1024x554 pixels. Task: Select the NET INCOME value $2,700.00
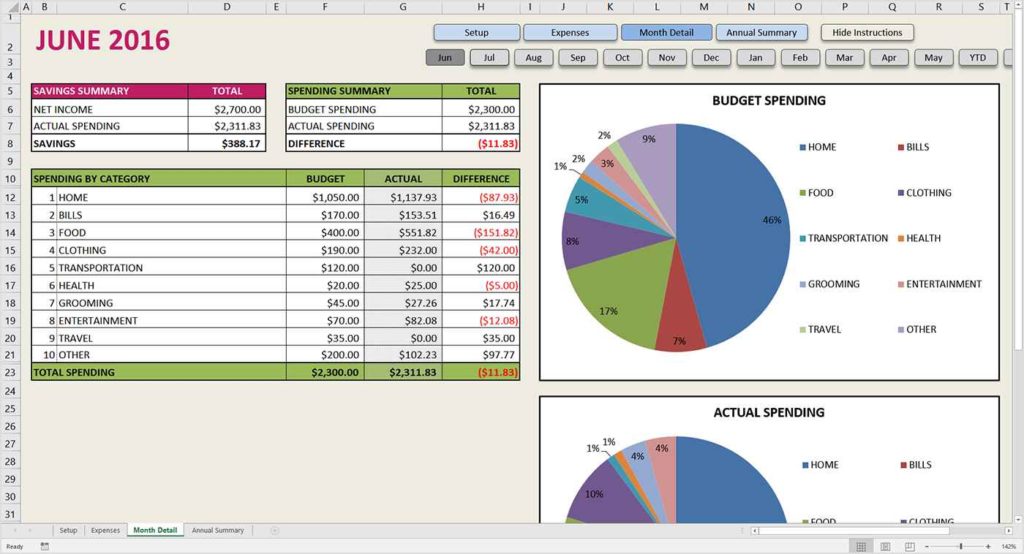(227, 109)
